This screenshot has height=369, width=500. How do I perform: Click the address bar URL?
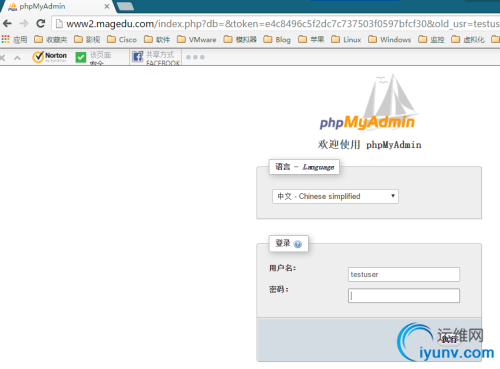283,24
